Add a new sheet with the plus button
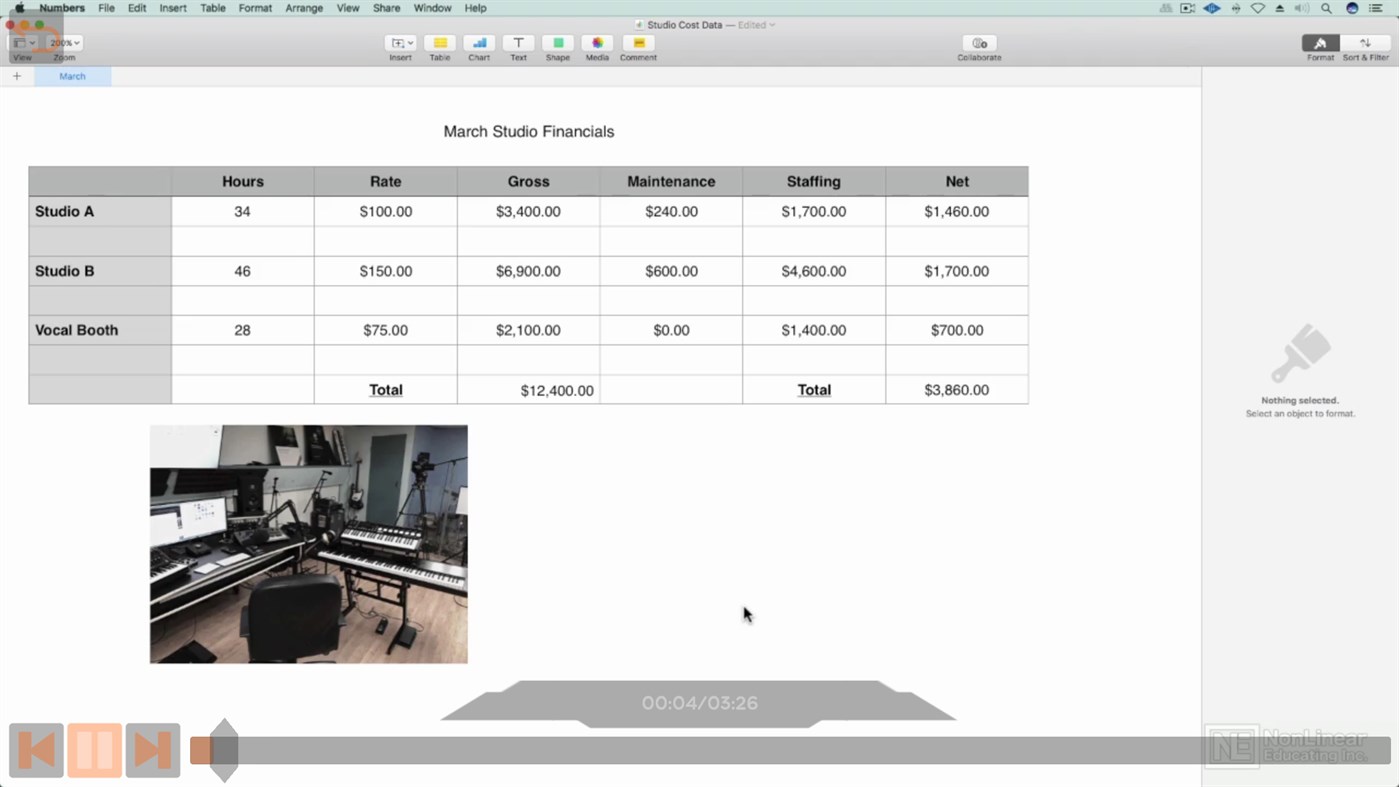 [x=16, y=76]
